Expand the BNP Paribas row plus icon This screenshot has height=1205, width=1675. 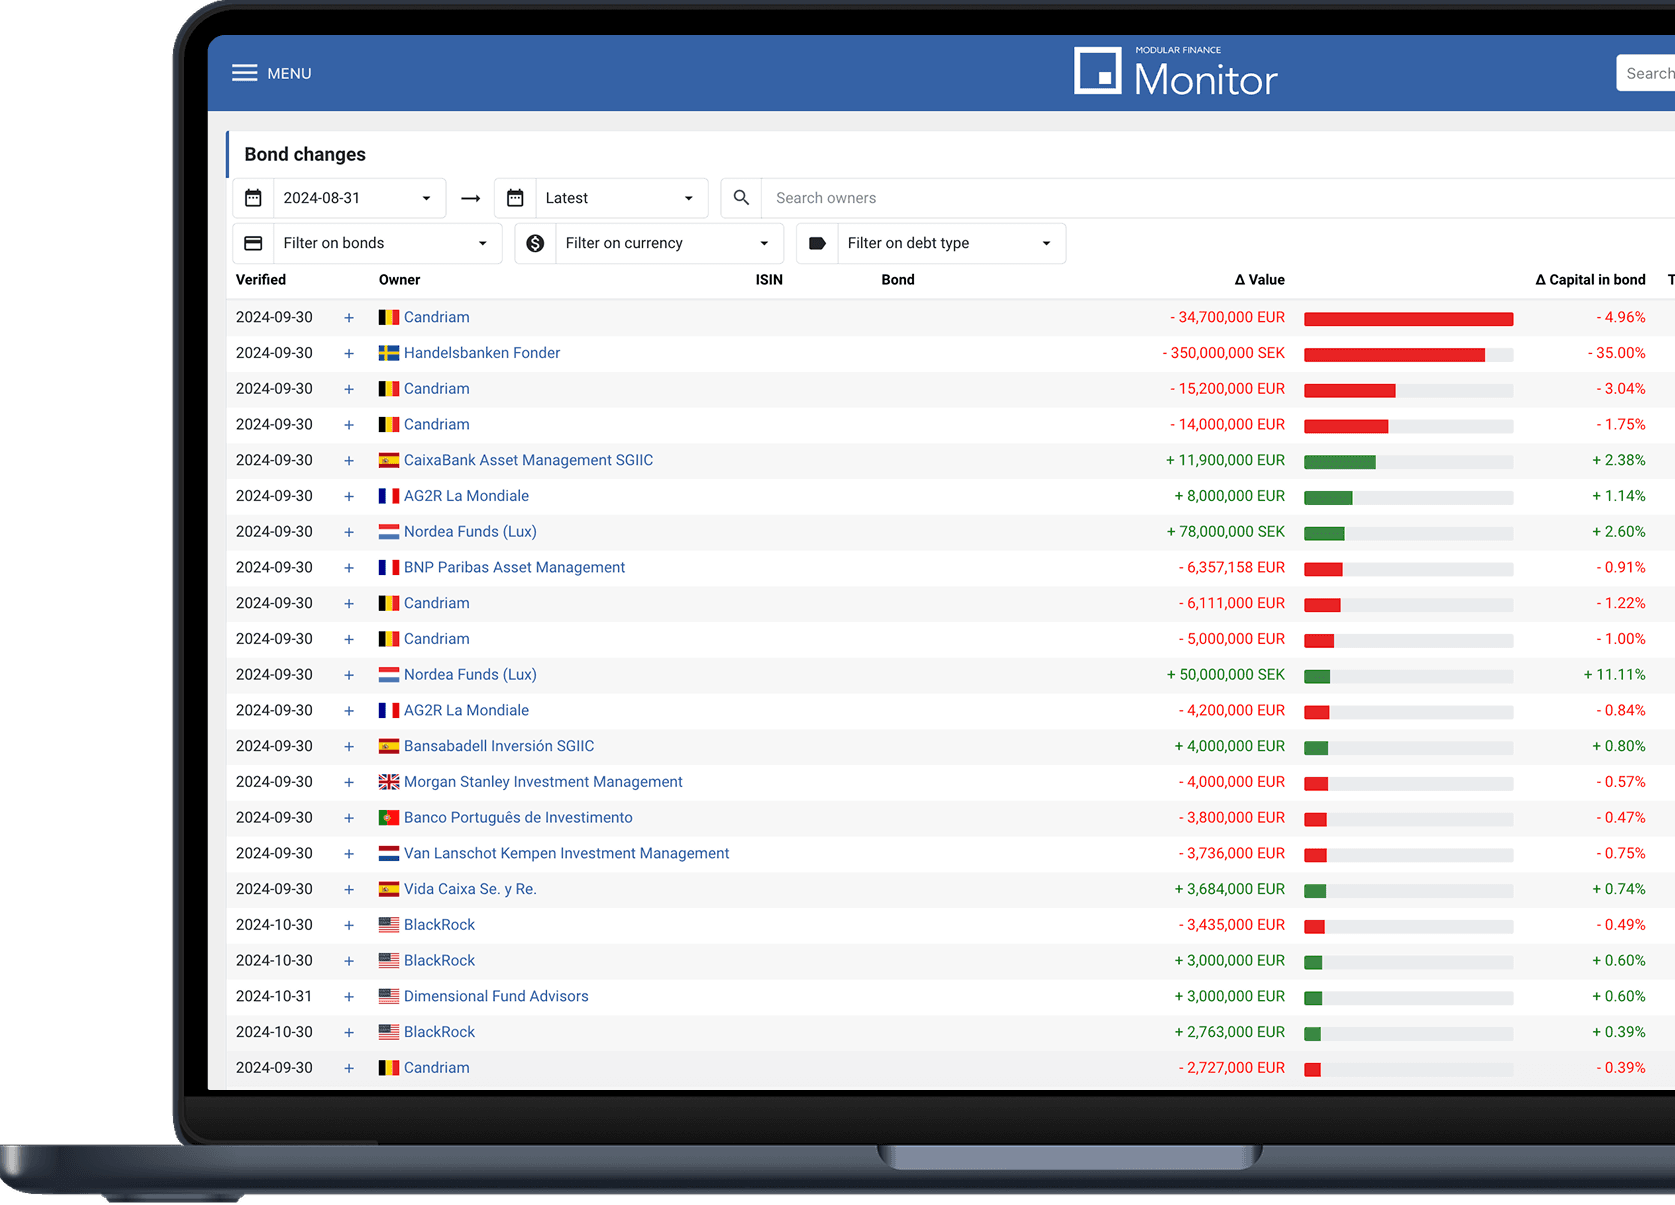pyautogui.click(x=349, y=568)
